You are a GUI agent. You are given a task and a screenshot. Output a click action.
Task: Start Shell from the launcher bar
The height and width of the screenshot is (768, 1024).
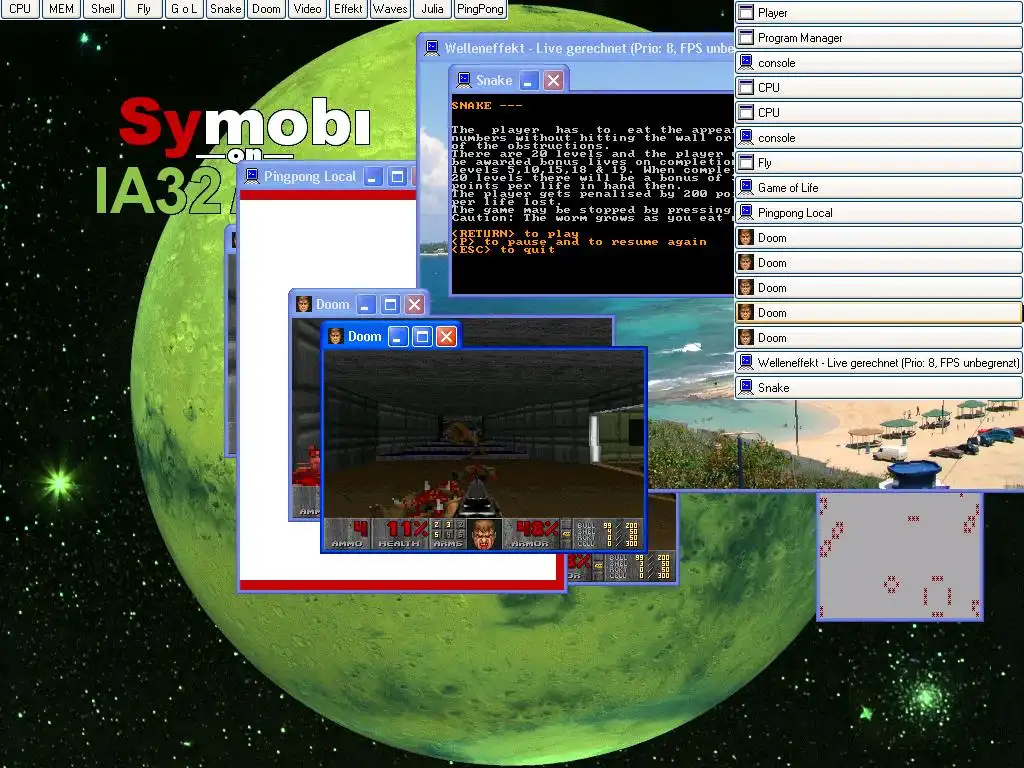point(103,9)
